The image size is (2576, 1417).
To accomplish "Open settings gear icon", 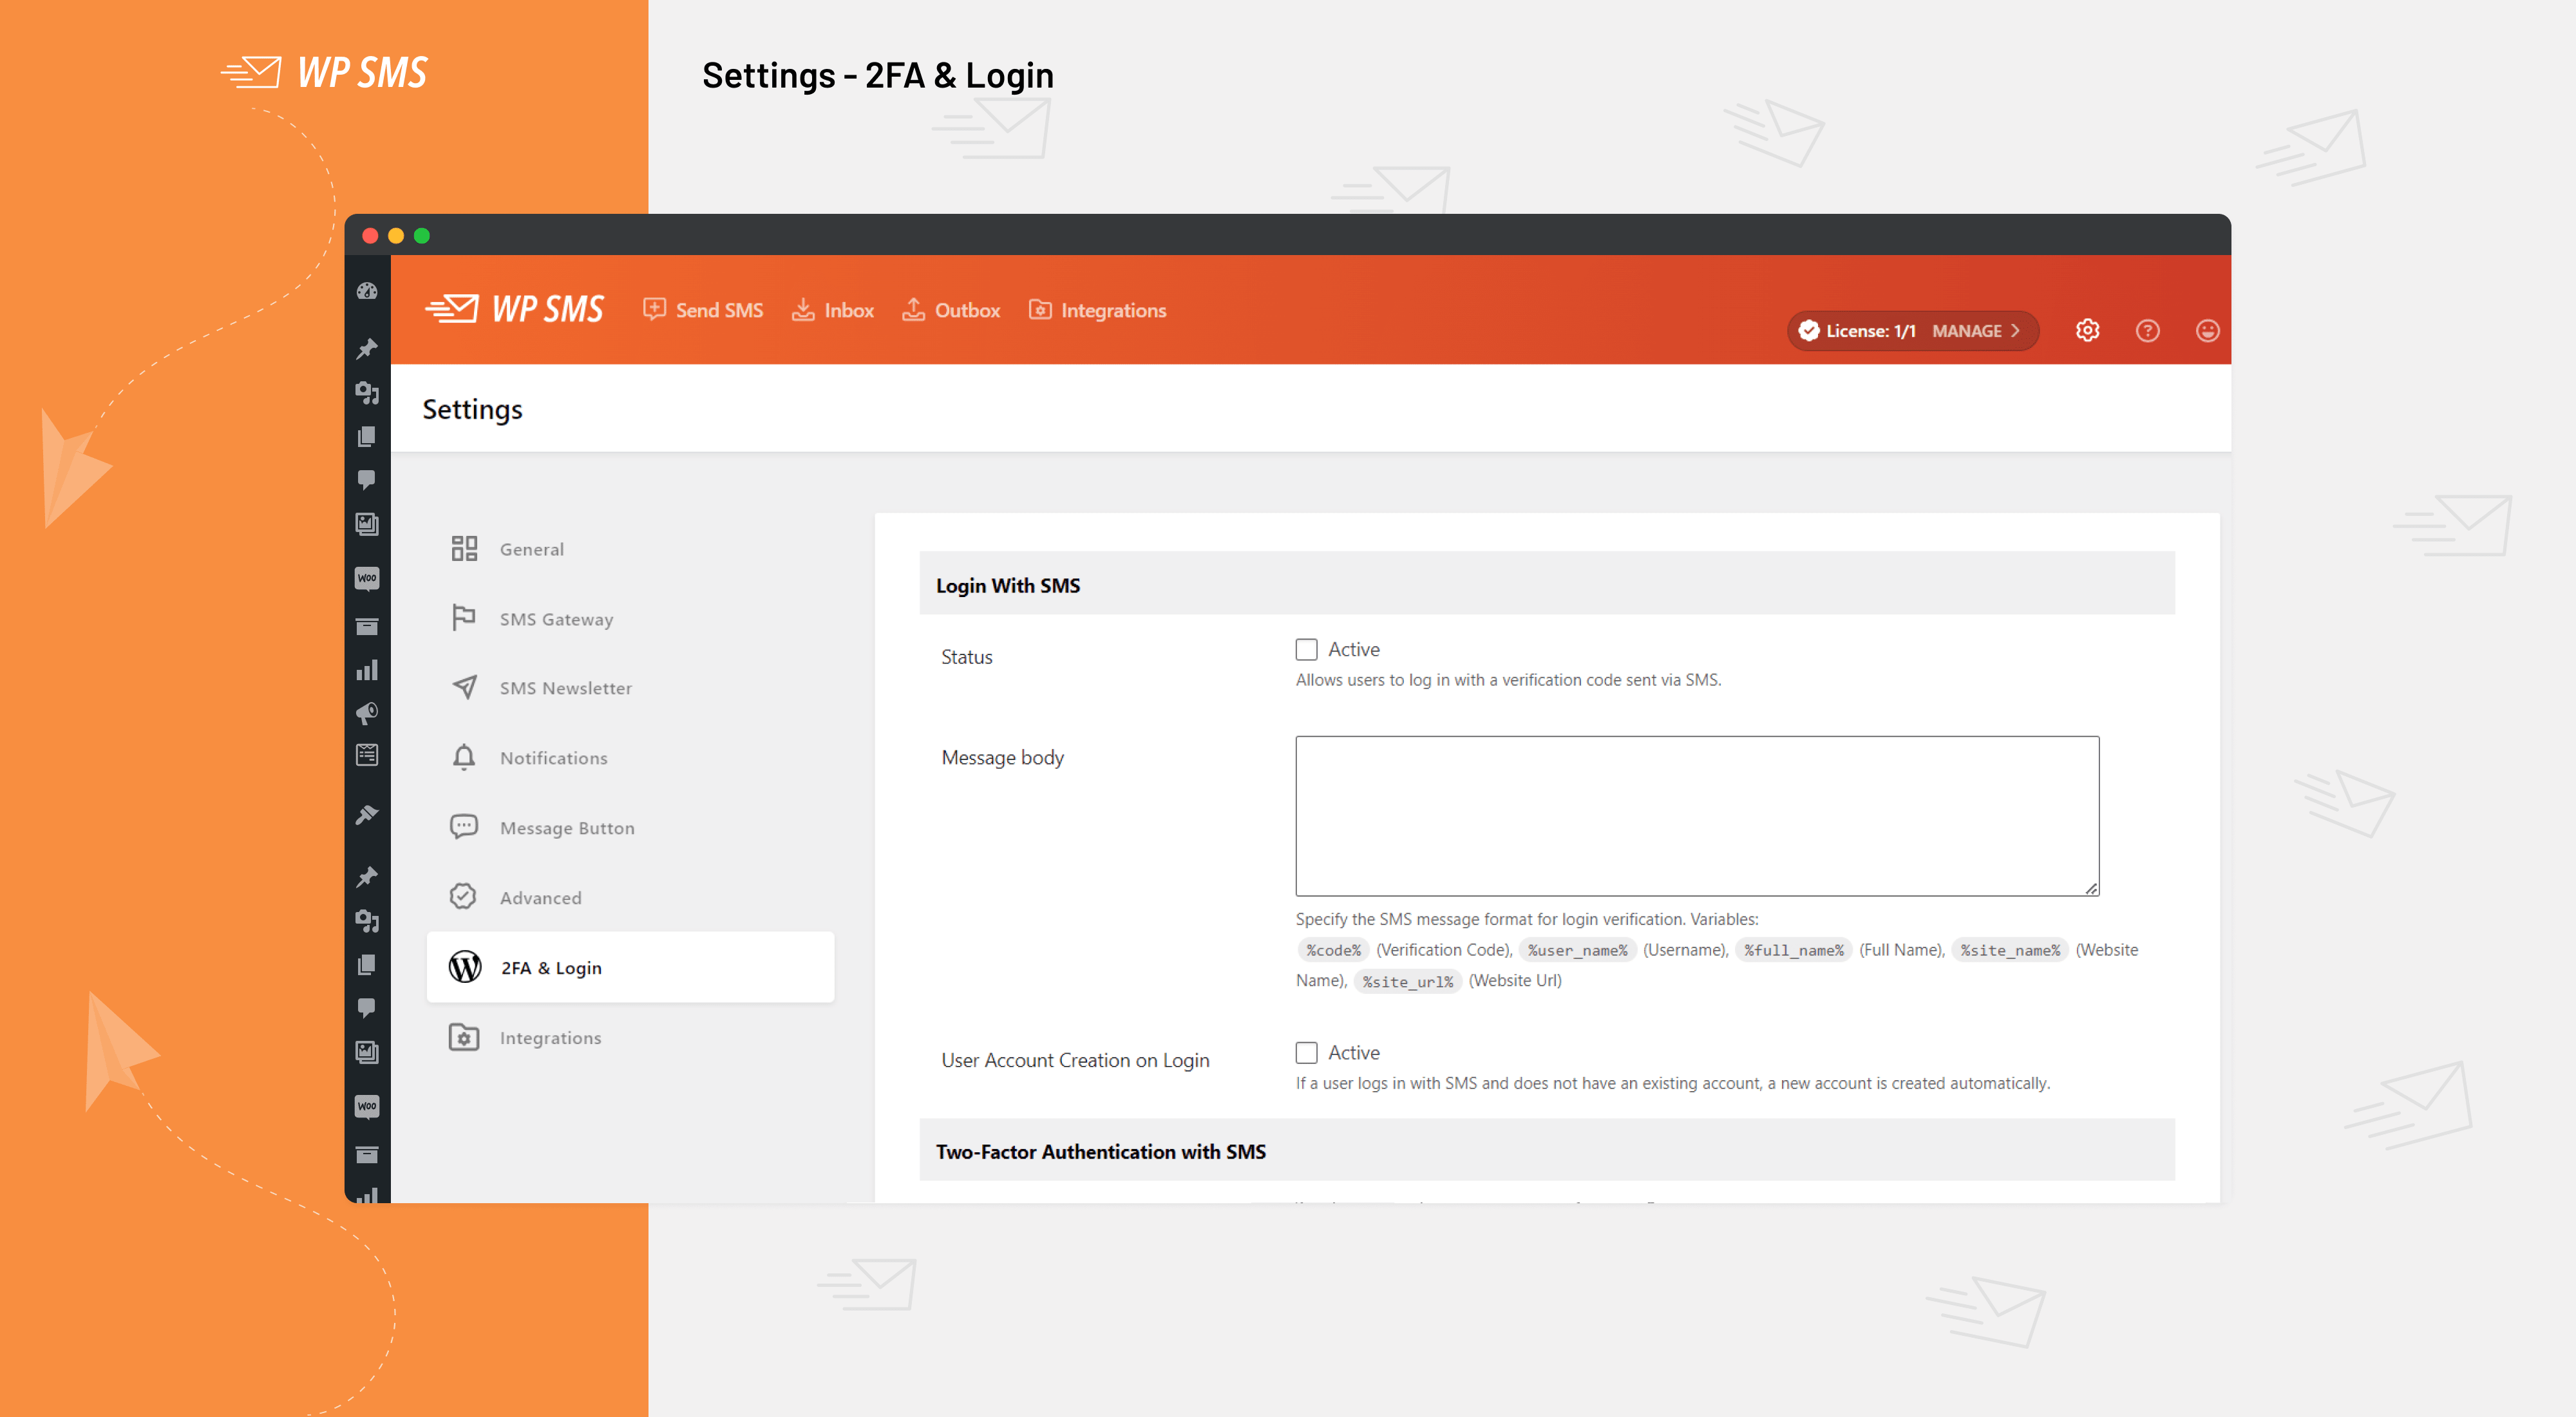I will click(x=2088, y=330).
